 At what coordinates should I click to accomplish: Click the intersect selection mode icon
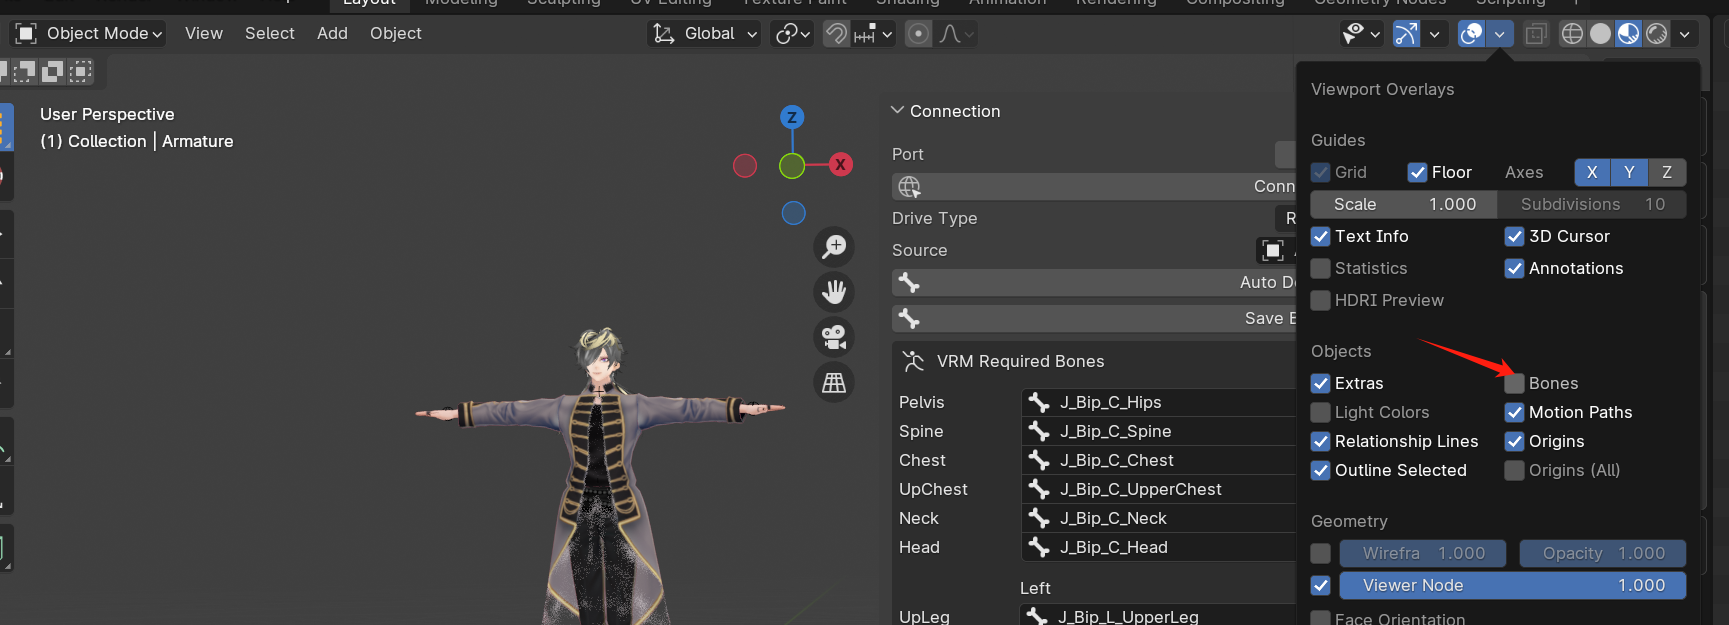(x=81, y=71)
